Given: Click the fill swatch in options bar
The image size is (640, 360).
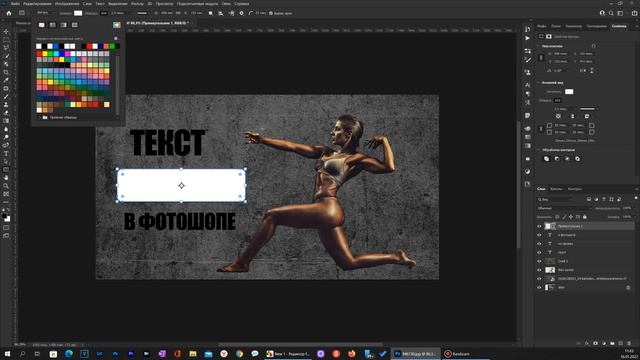Looking at the screenshot, I should pyautogui.click(x=78, y=13).
